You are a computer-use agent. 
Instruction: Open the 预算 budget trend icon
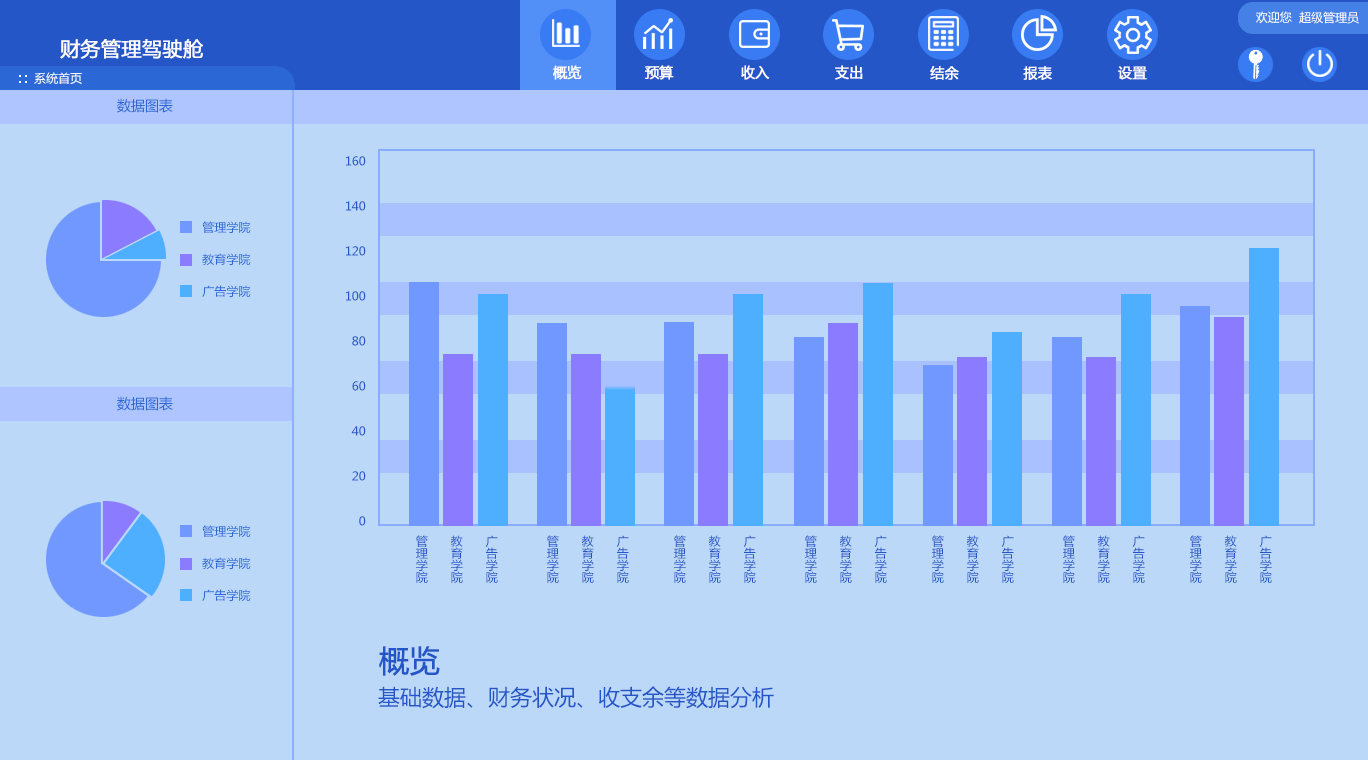tap(659, 34)
